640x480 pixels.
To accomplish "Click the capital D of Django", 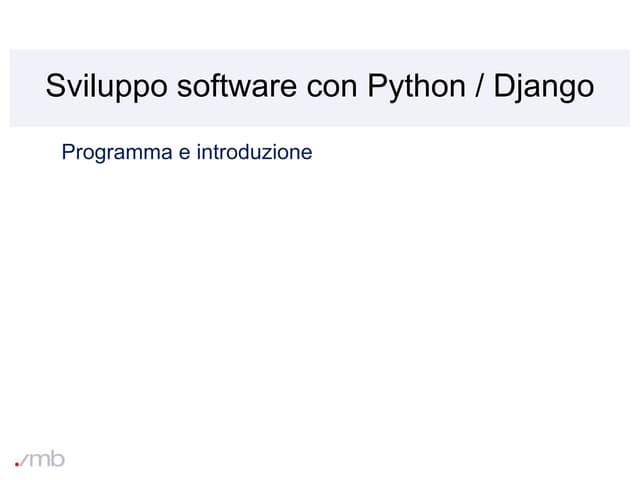I will 505,87.
